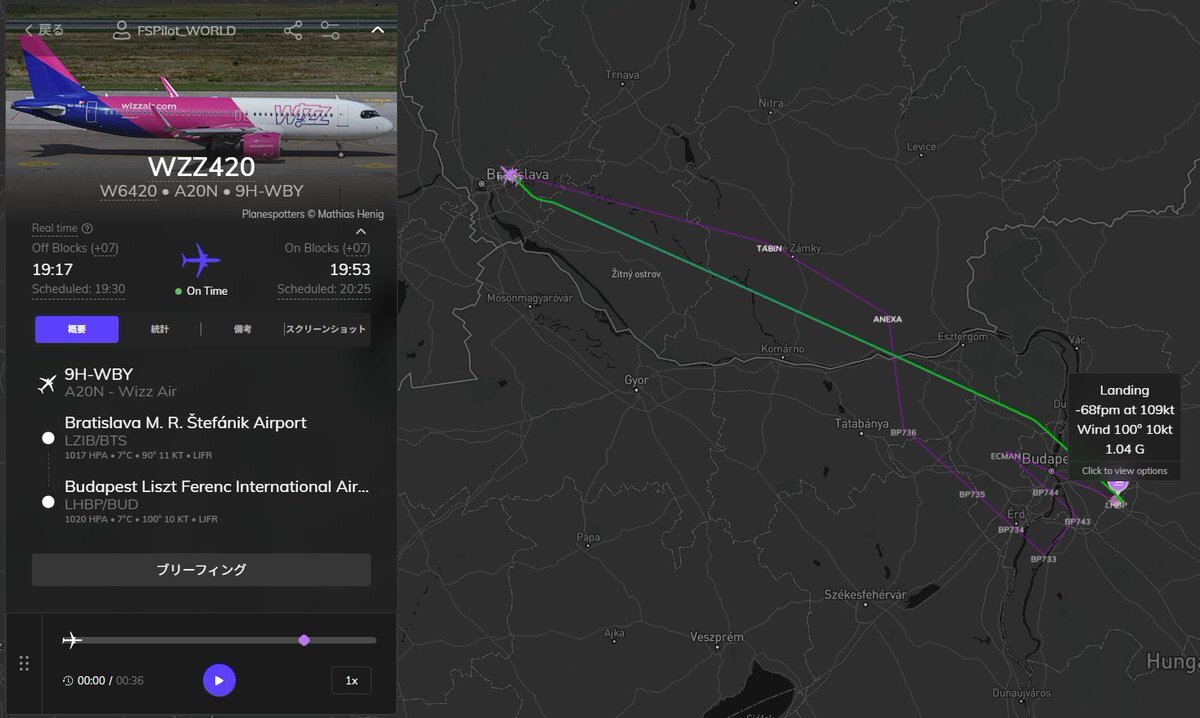Image resolution: width=1200 pixels, height=718 pixels.
Task: Click the FSPilot_WORLD user profile icon
Action: [122, 31]
